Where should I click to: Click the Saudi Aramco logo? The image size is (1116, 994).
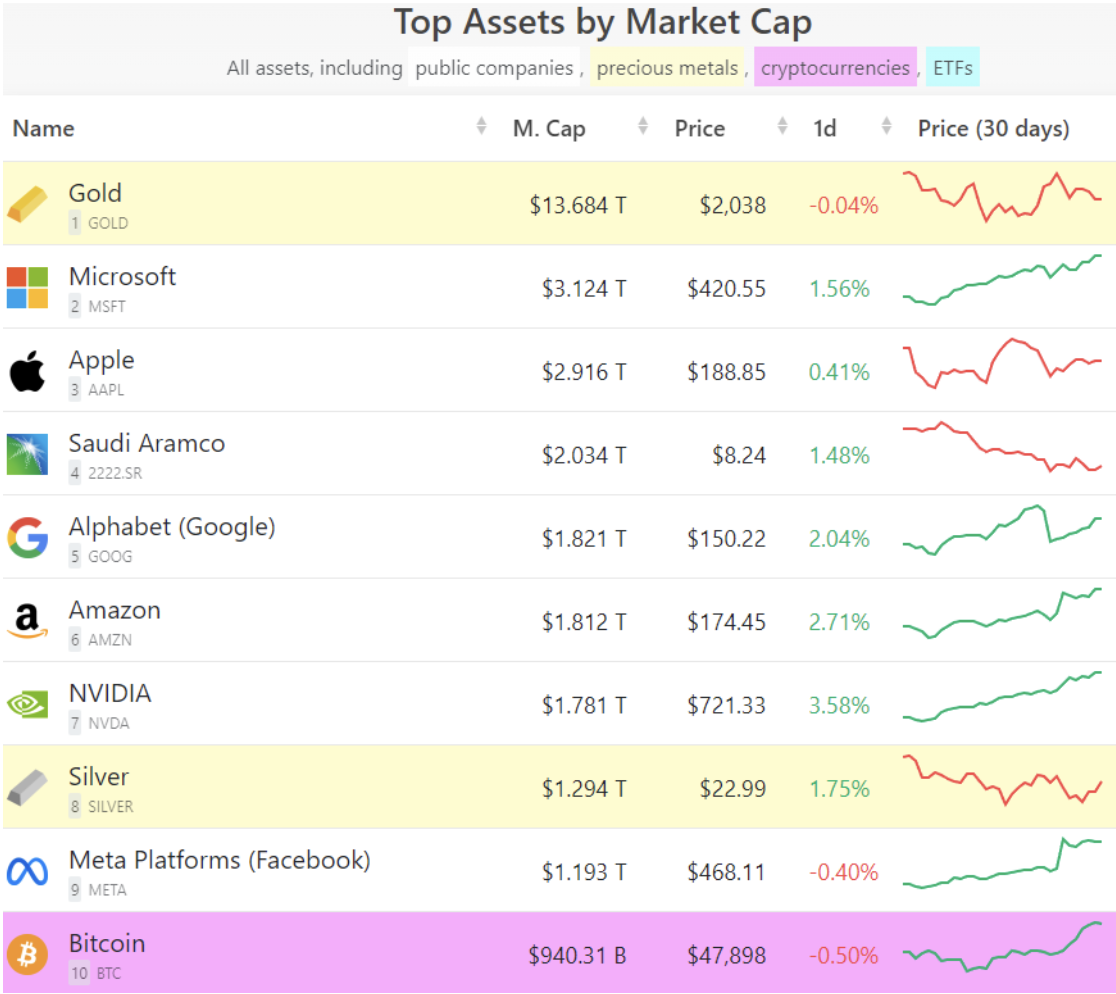[28, 454]
